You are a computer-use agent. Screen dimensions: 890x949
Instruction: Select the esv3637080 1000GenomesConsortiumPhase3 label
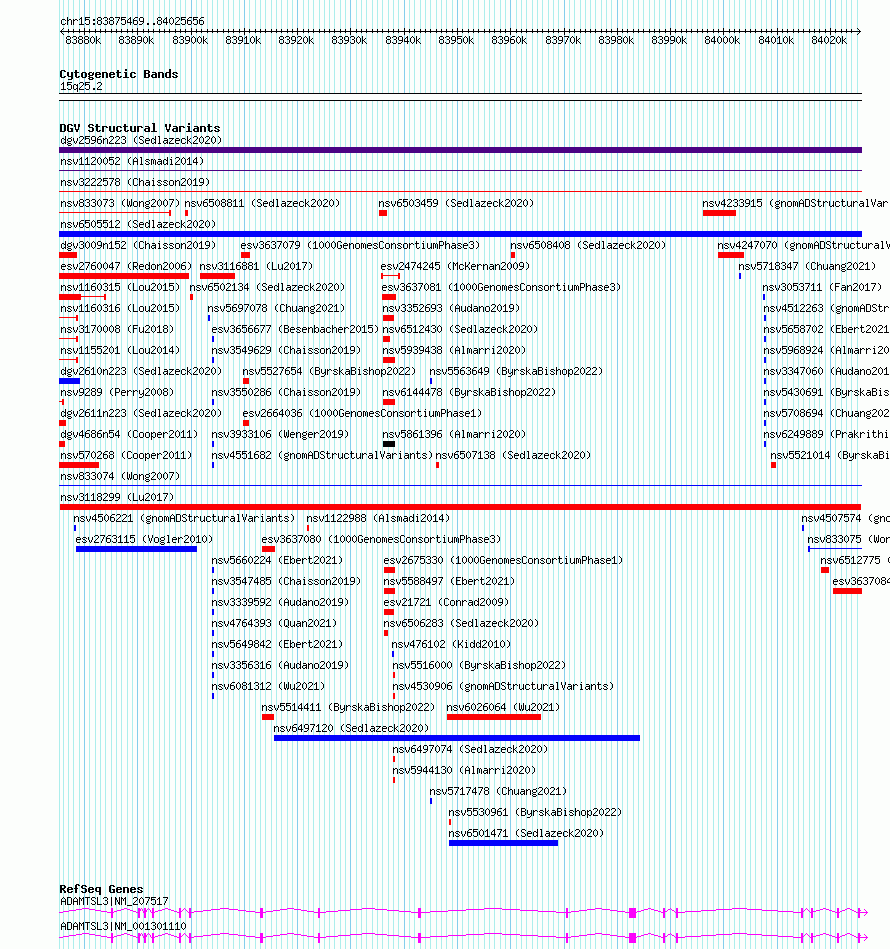381,540
